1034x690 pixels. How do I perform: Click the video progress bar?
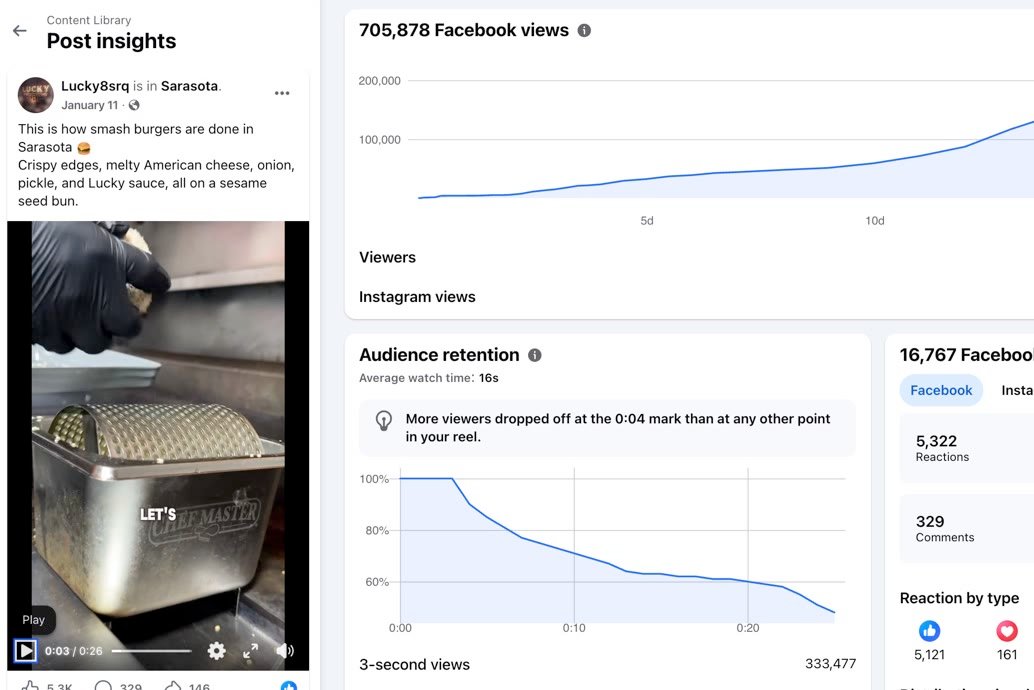click(152, 651)
